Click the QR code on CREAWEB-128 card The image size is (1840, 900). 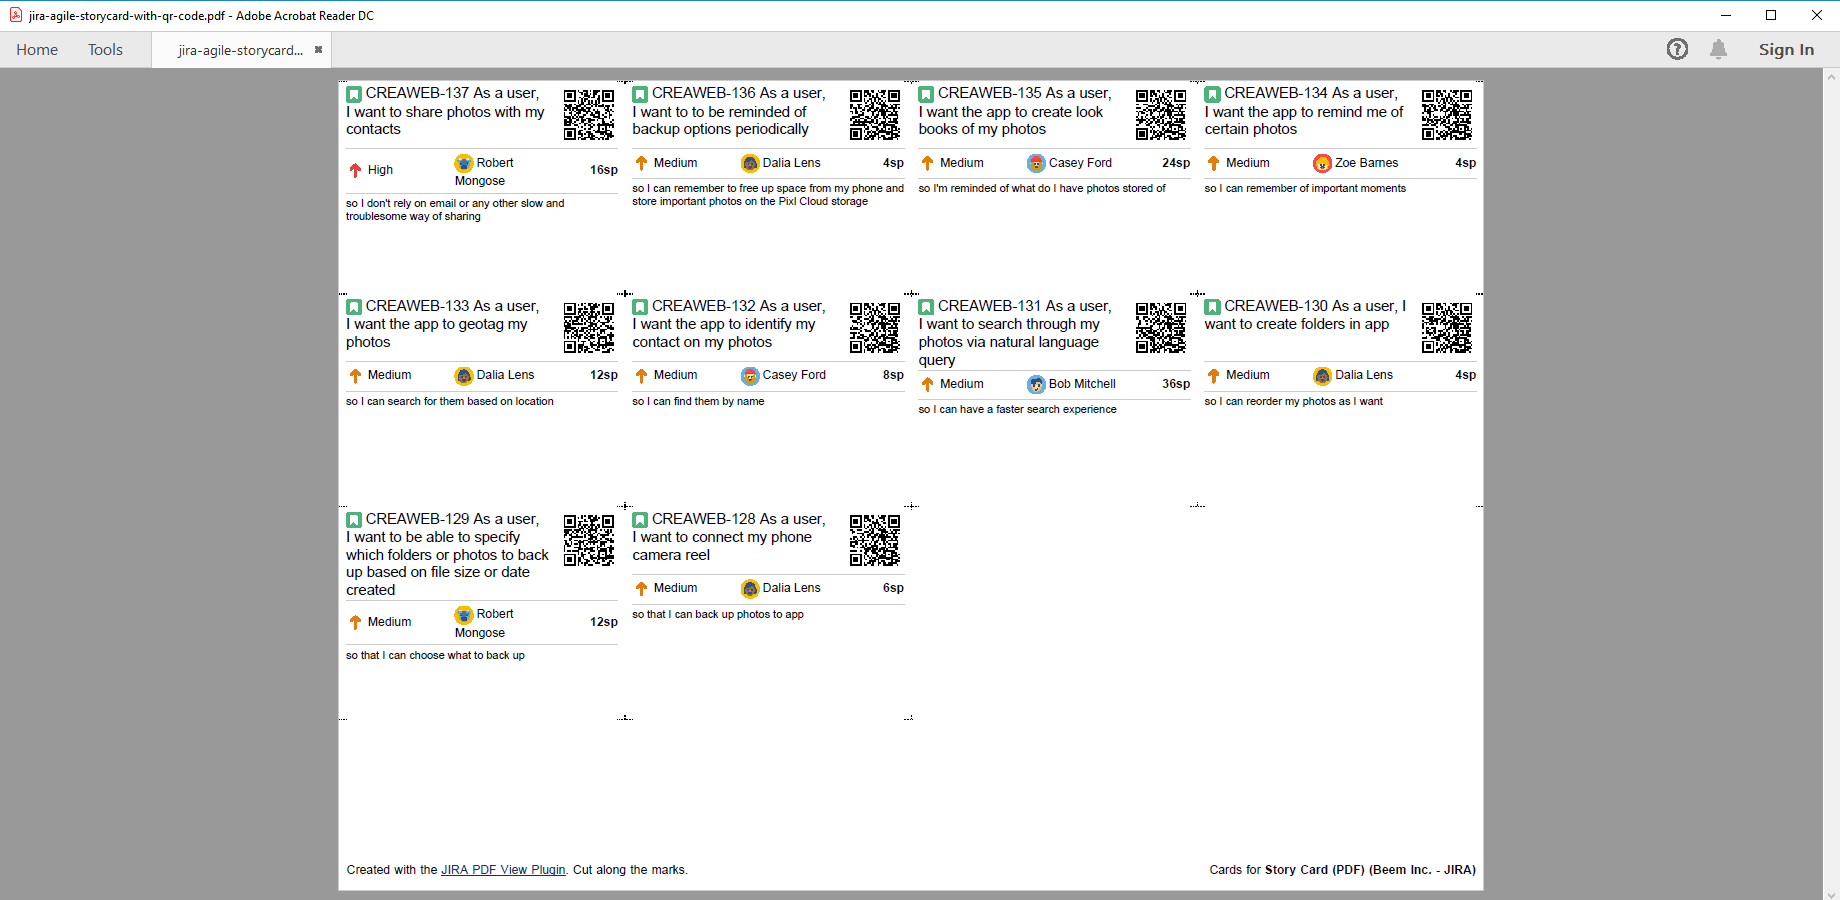[874, 540]
